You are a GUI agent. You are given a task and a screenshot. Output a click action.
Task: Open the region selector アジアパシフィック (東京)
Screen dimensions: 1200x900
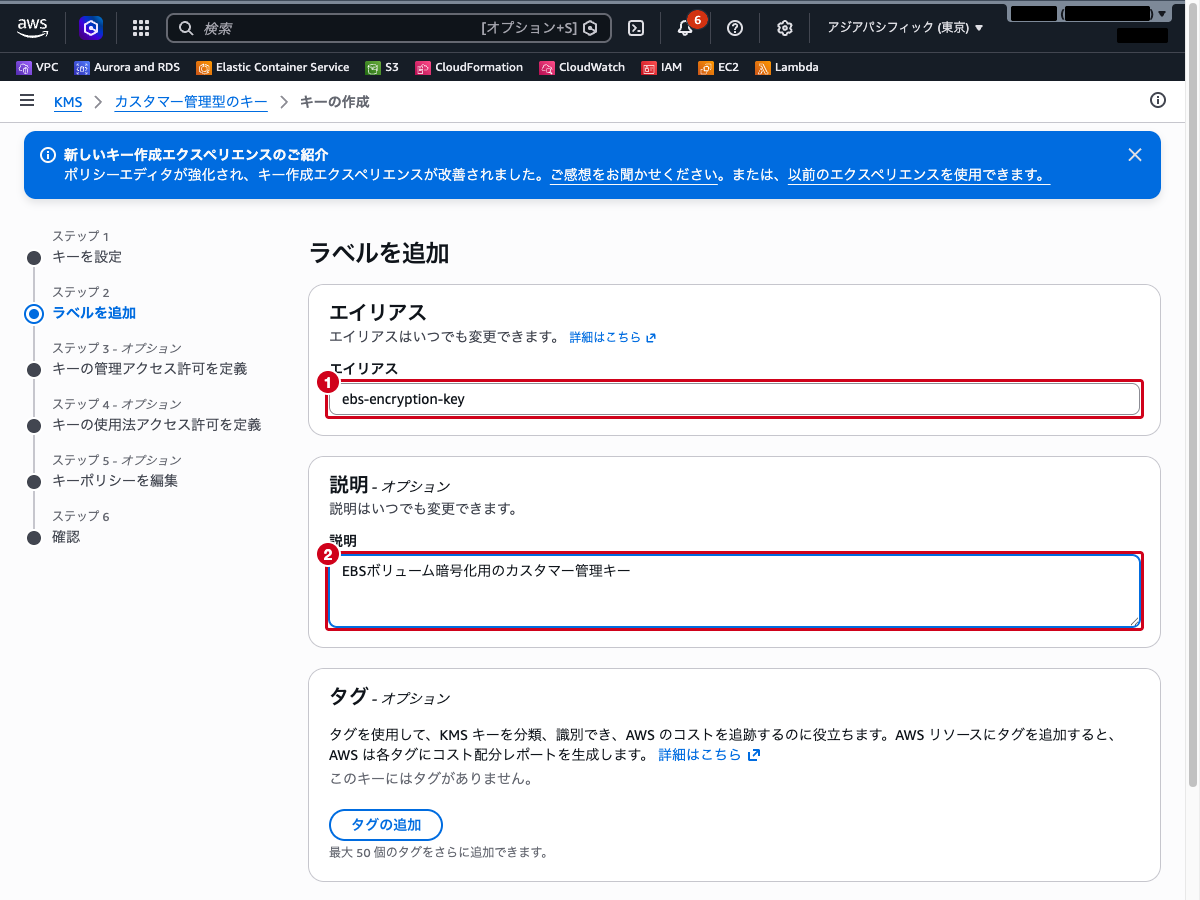click(x=905, y=28)
